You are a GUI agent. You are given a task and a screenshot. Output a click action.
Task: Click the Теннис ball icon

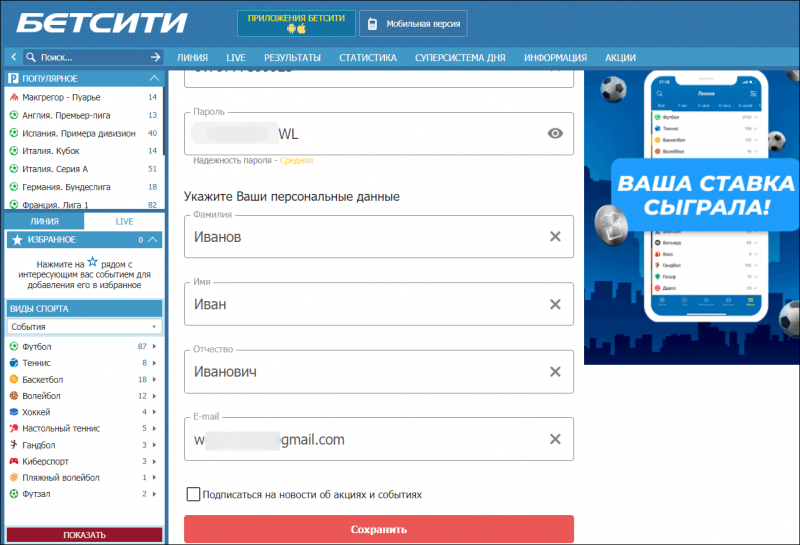(14, 363)
